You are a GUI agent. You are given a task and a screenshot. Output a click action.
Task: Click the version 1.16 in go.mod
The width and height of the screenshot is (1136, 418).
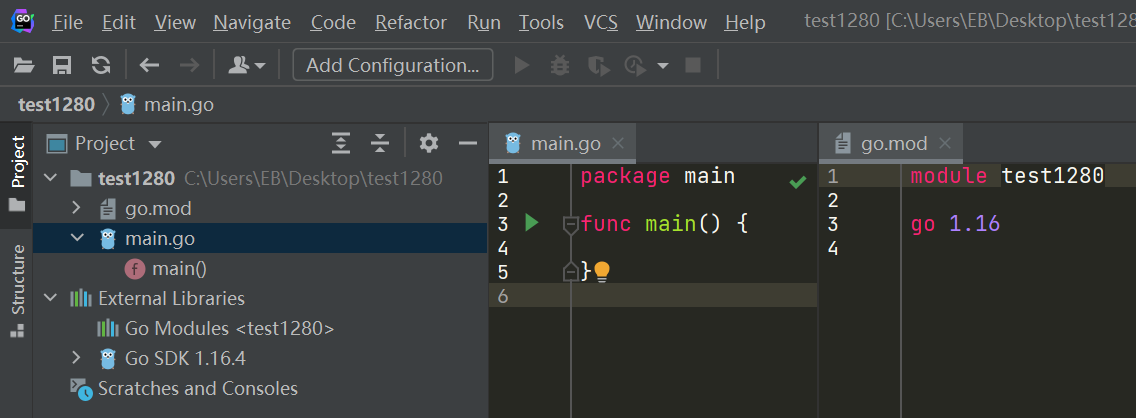pyautogui.click(x=974, y=224)
